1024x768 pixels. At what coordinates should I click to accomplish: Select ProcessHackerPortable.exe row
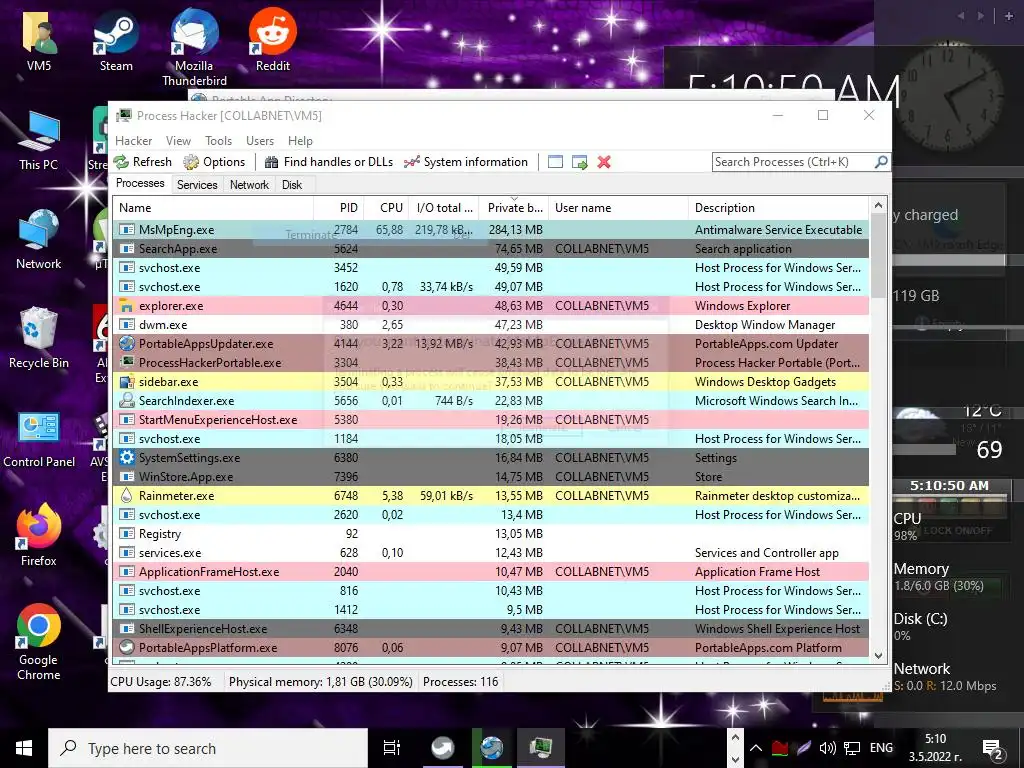click(491, 362)
